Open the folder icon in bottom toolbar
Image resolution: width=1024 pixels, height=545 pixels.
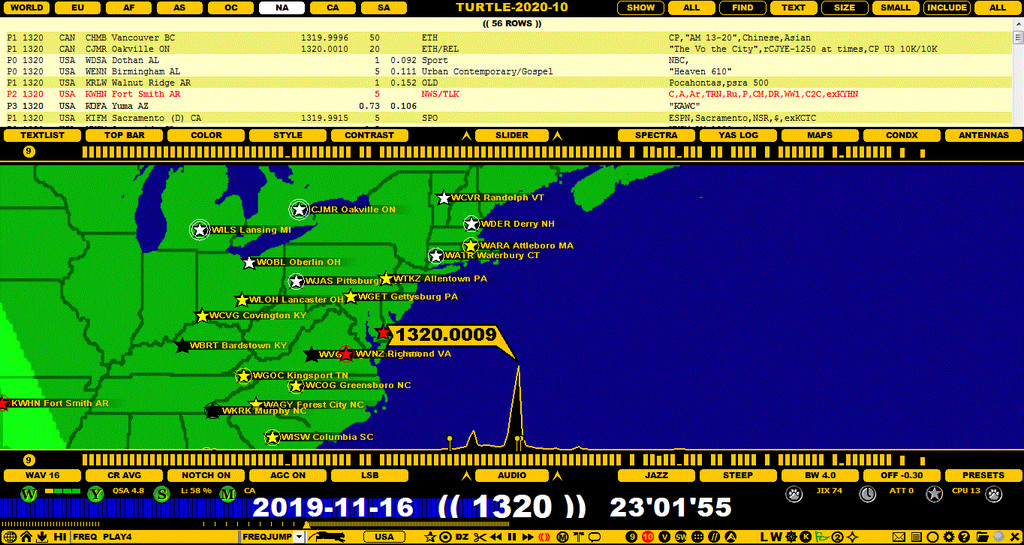click(982, 537)
